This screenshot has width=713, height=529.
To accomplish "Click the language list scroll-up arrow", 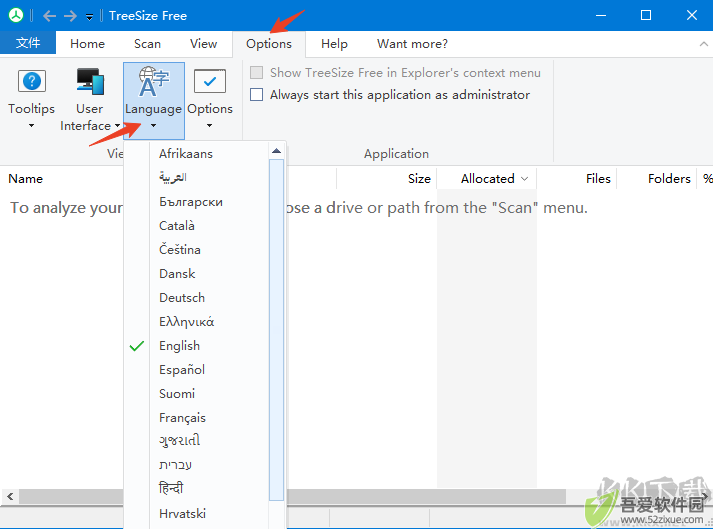I will [276, 151].
